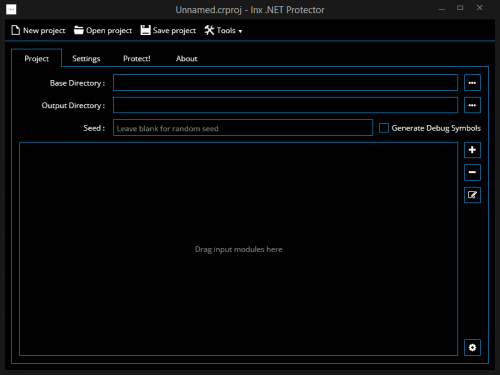Maximize the Inx .NET Protector window
This screenshot has width=500, height=375.
pos(460,8)
